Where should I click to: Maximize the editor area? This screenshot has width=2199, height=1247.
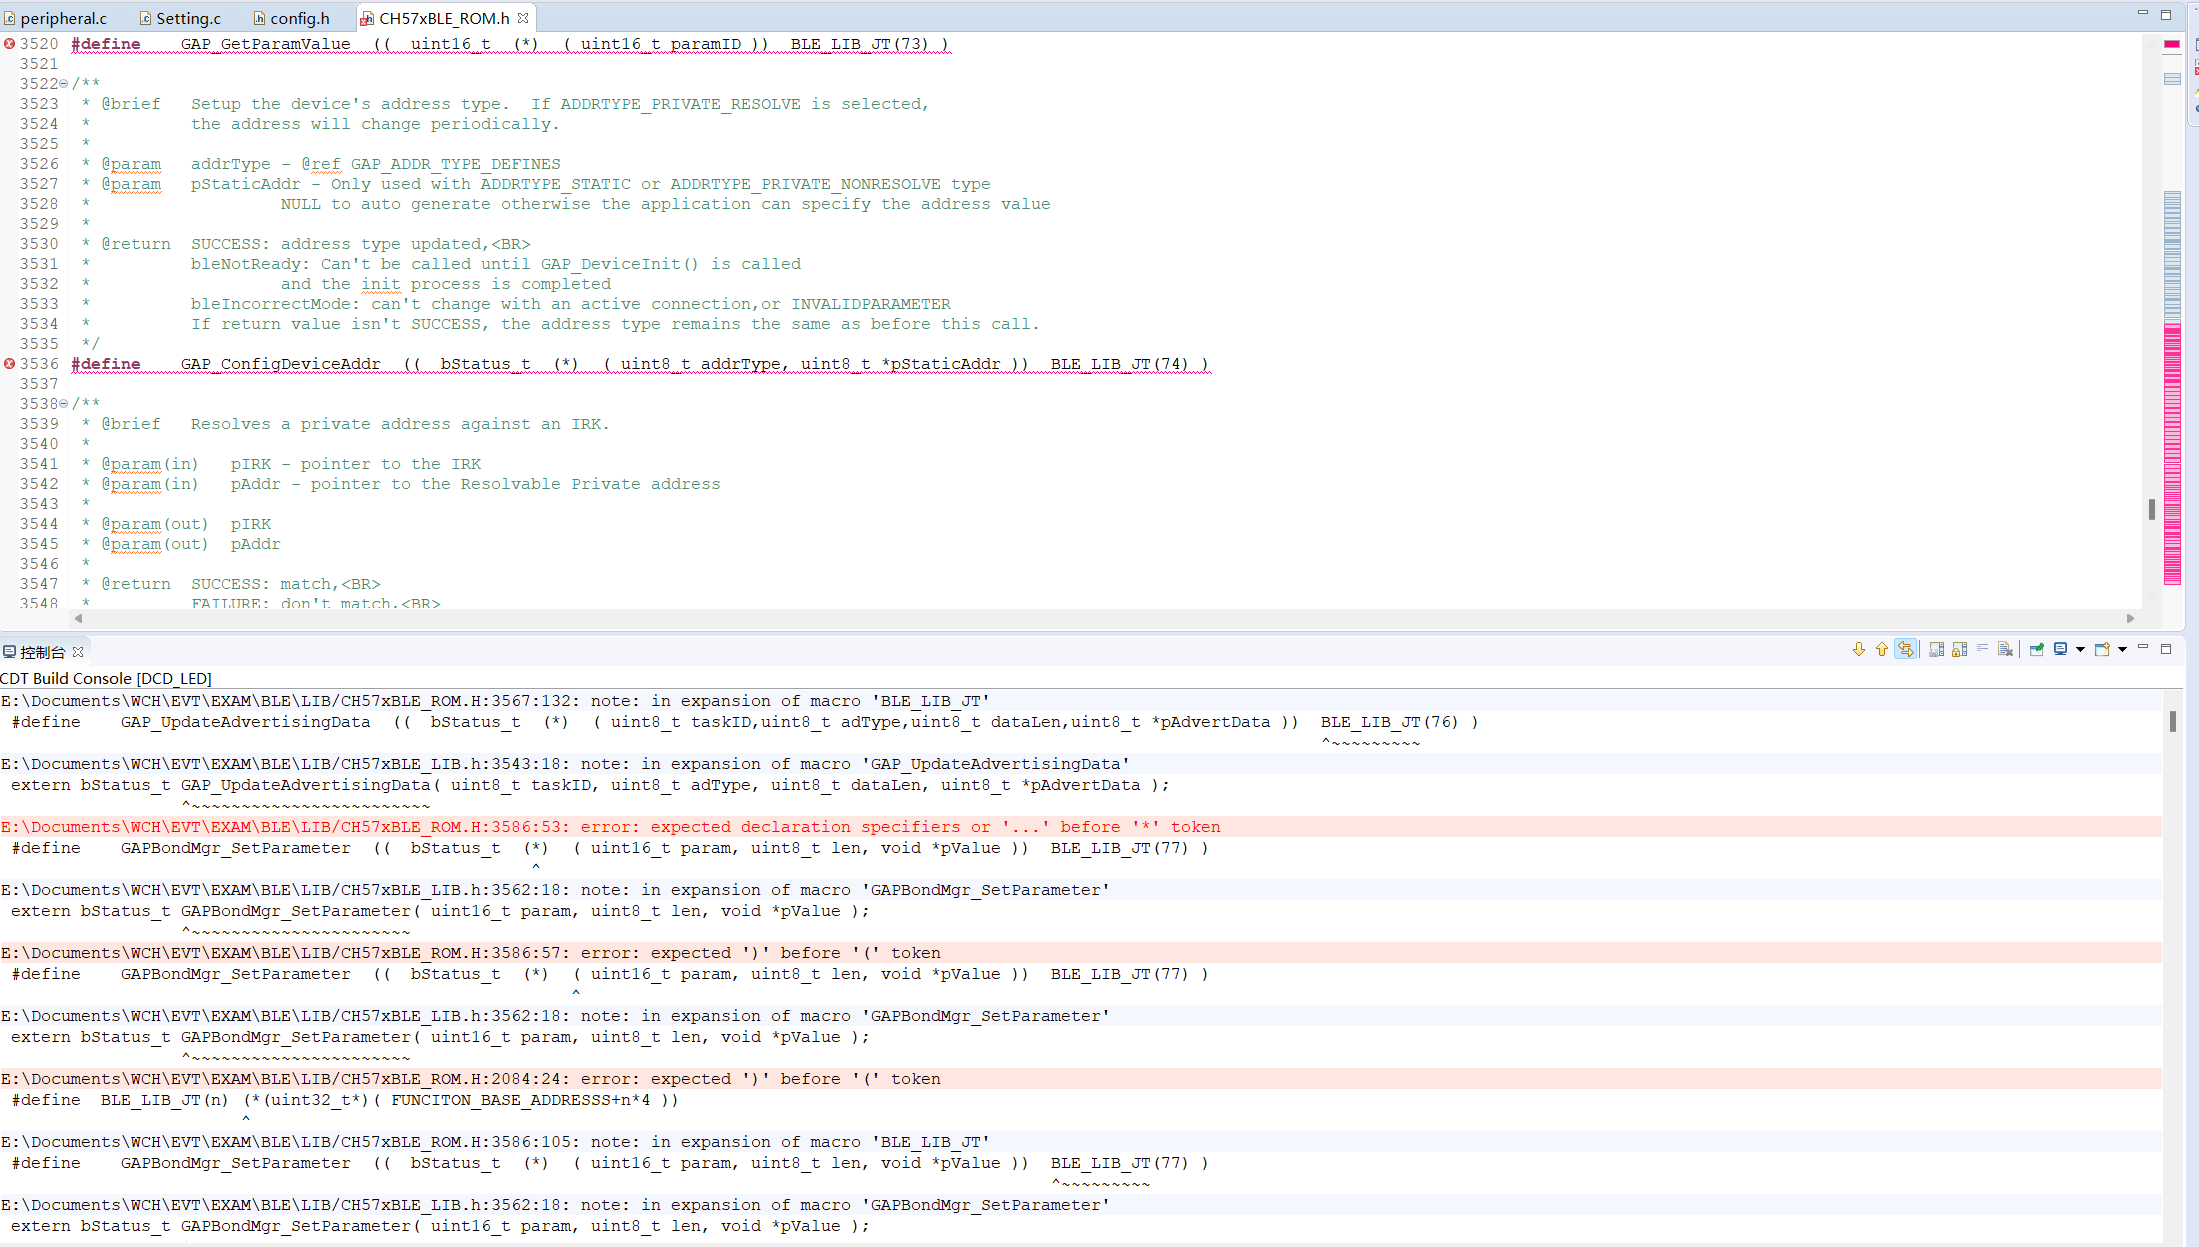[2166, 15]
